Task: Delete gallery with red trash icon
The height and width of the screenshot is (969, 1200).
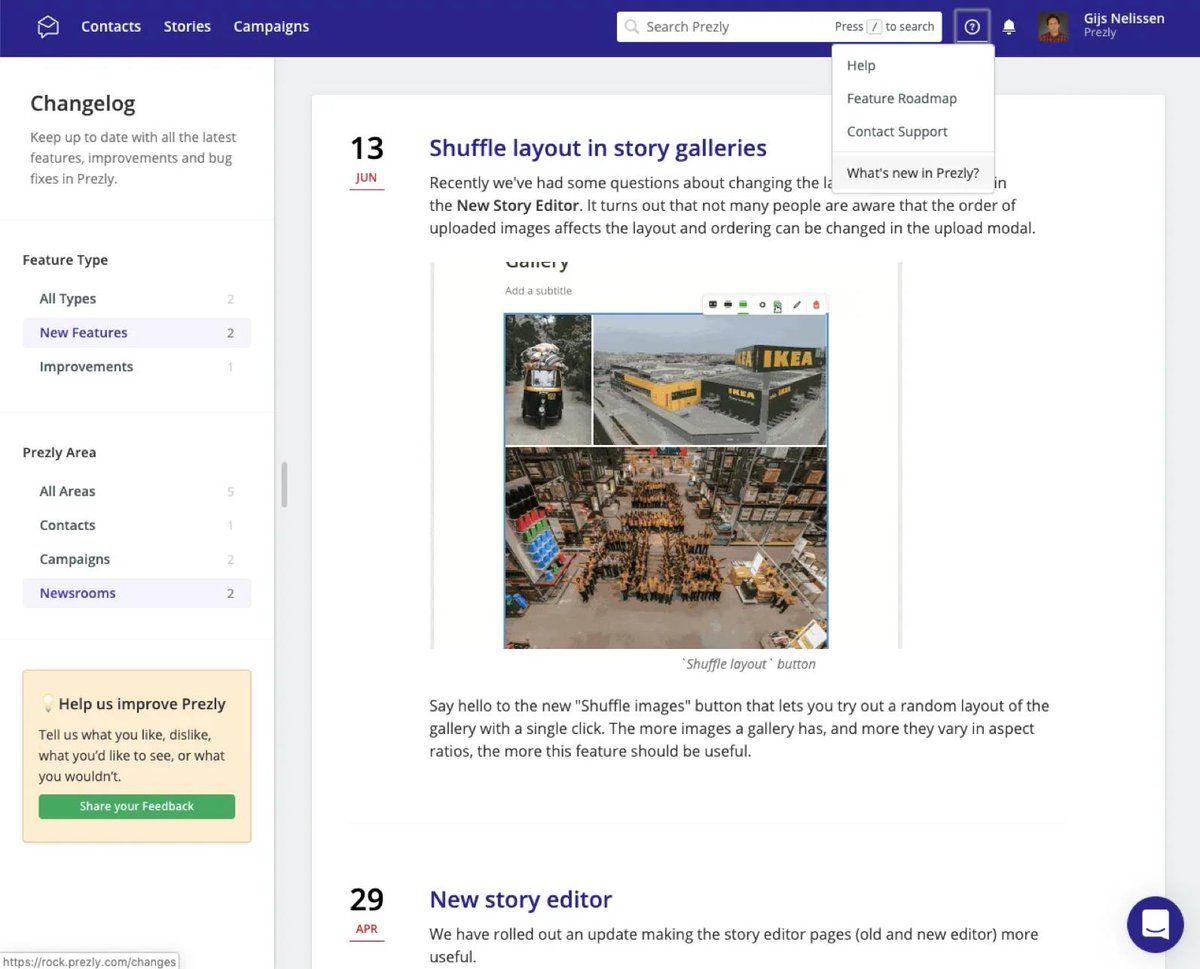Action: point(816,304)
